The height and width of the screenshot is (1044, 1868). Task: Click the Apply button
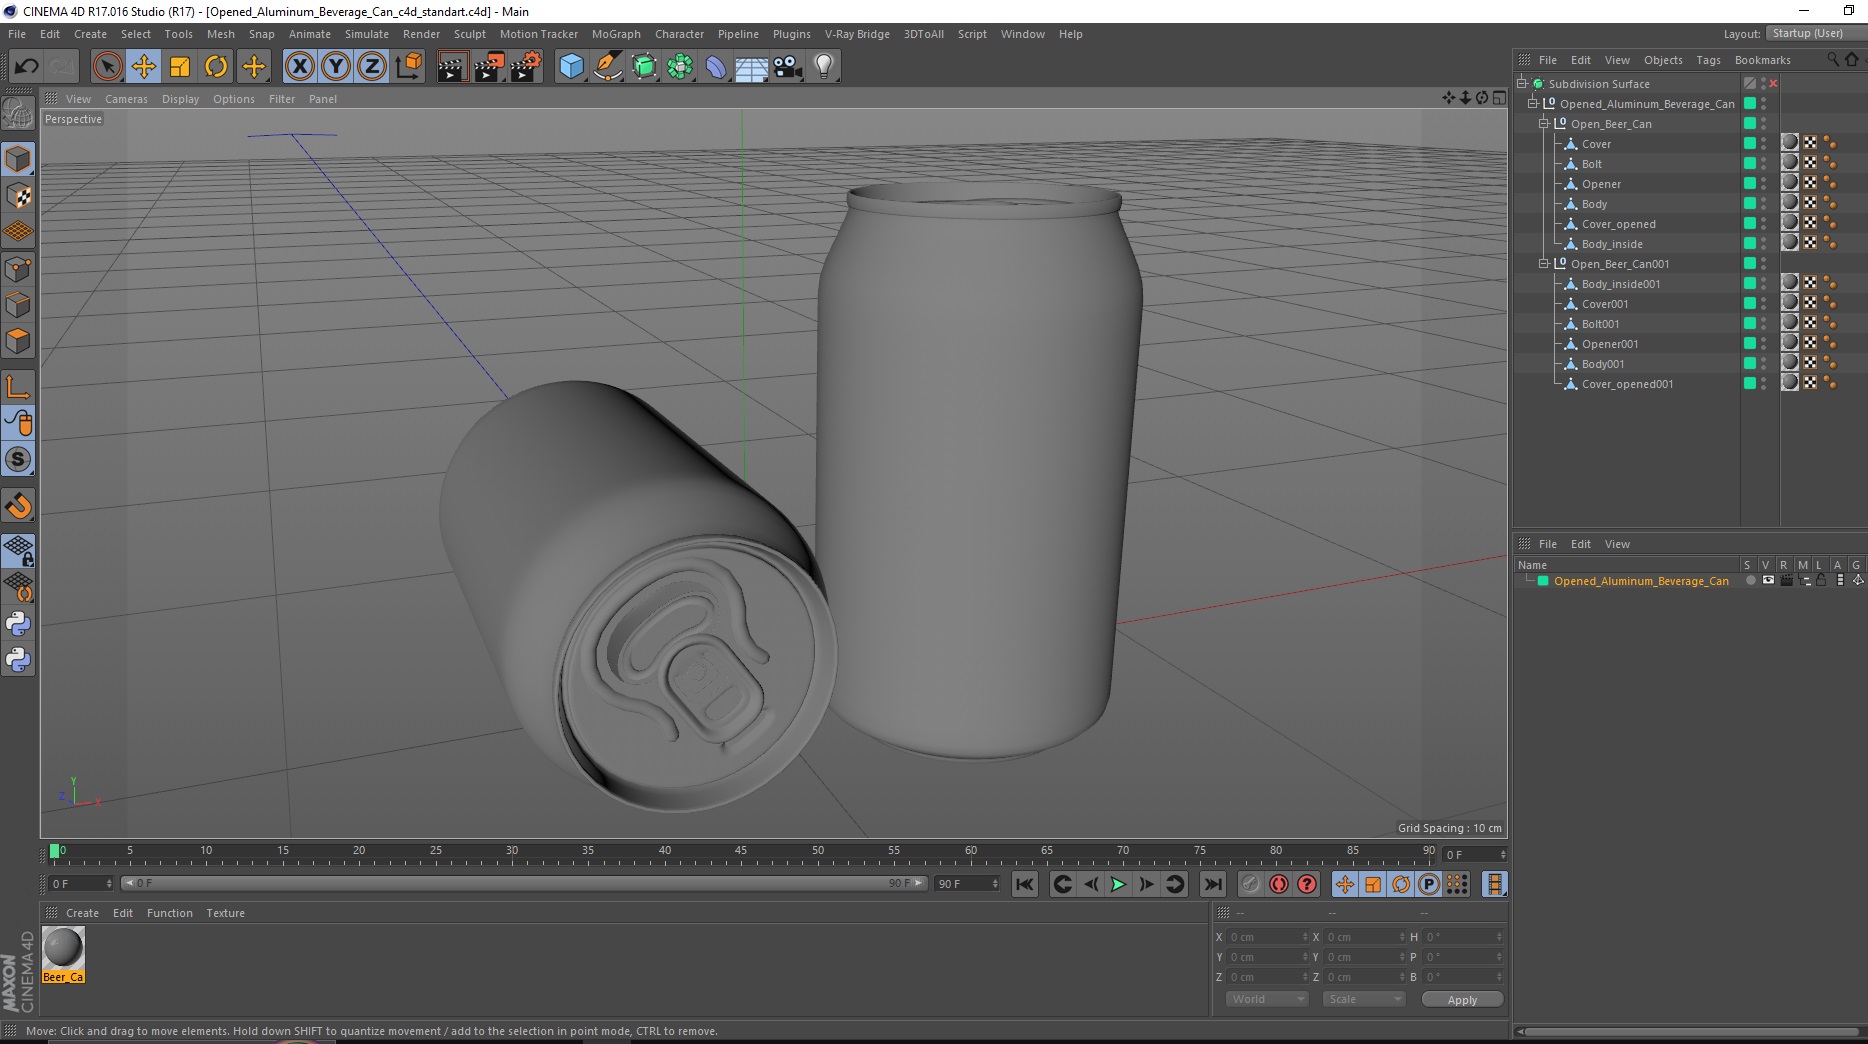click(1462, 1000)
